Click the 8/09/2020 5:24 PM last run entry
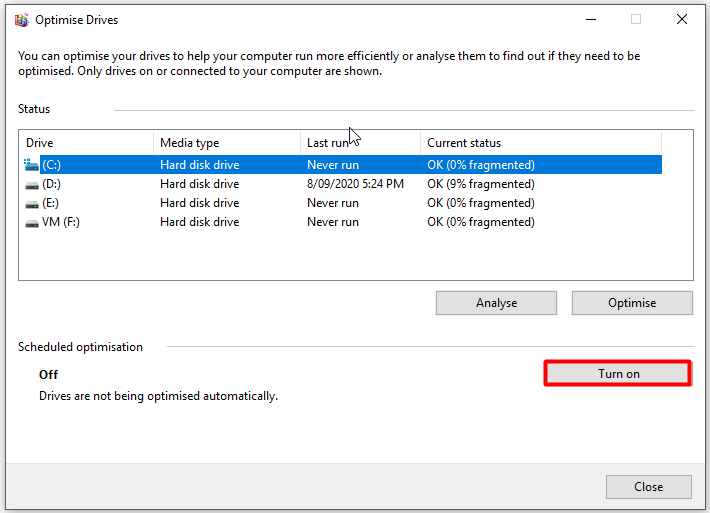The height and width of the screenshot is (513, 710). pos(355,184)
